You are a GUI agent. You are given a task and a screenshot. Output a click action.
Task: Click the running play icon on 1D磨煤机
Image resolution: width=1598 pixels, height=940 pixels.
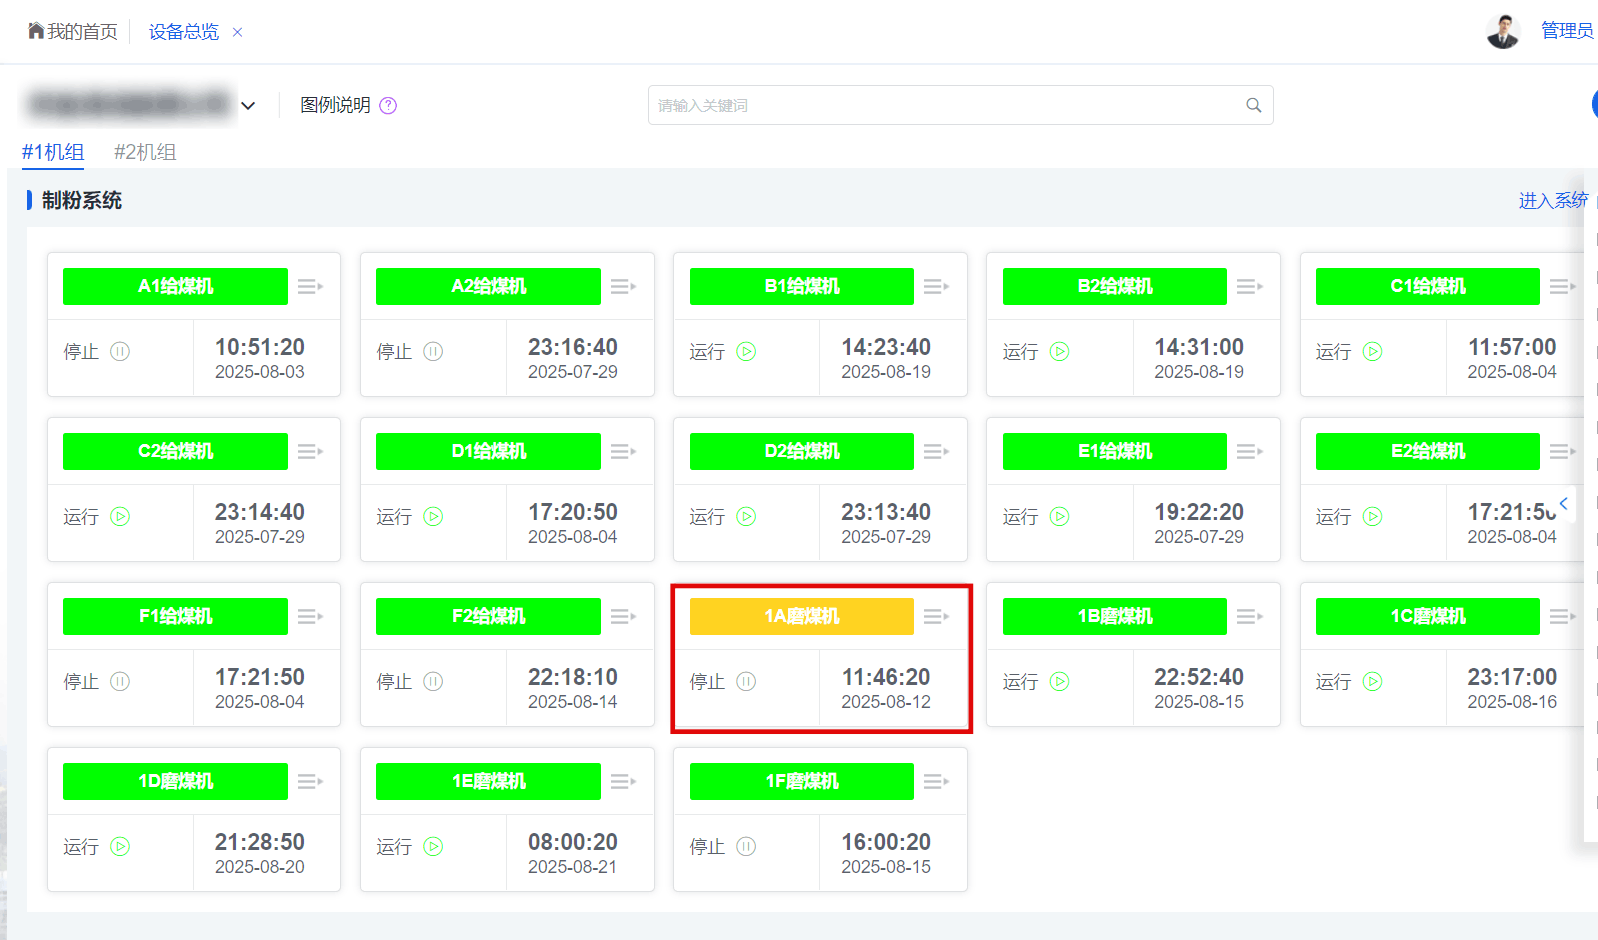click(120, 847)
